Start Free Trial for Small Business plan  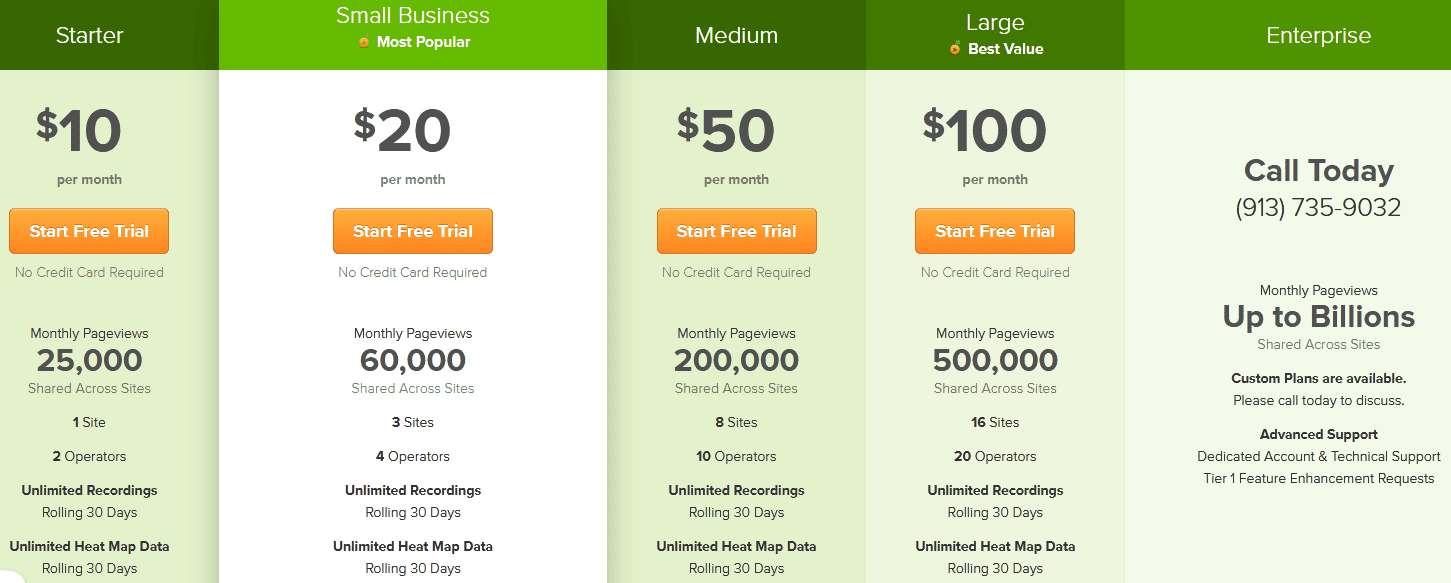413,230
